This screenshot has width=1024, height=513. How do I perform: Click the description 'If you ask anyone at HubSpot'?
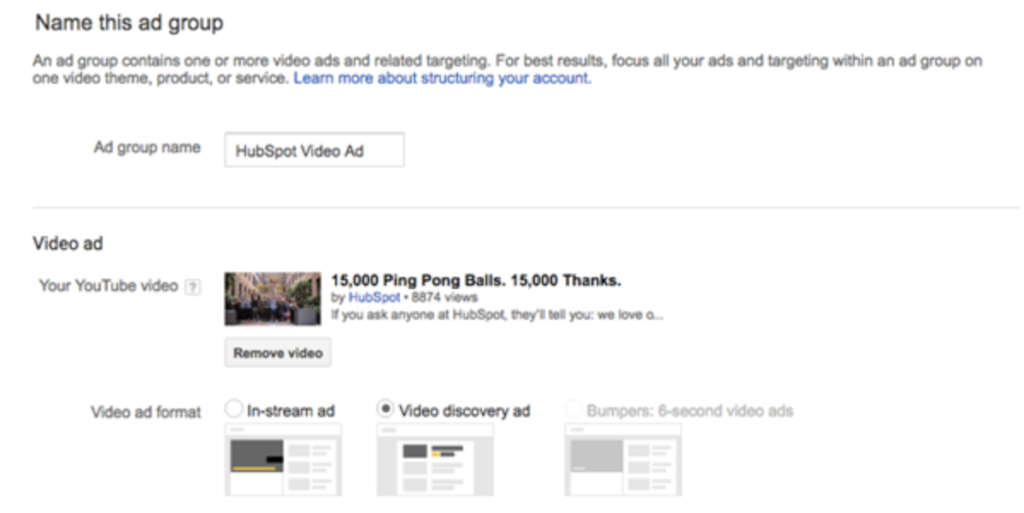tap(497, 315)
